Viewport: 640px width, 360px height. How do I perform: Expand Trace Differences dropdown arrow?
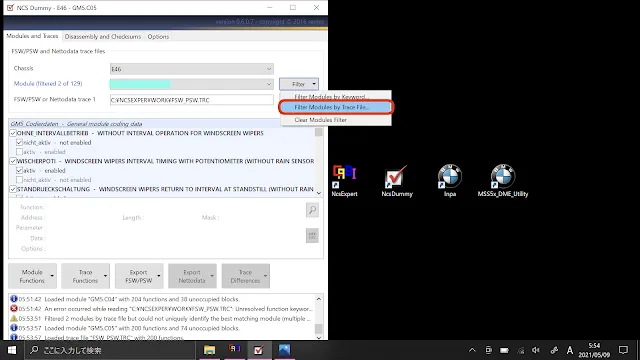[x=265, y=276]
